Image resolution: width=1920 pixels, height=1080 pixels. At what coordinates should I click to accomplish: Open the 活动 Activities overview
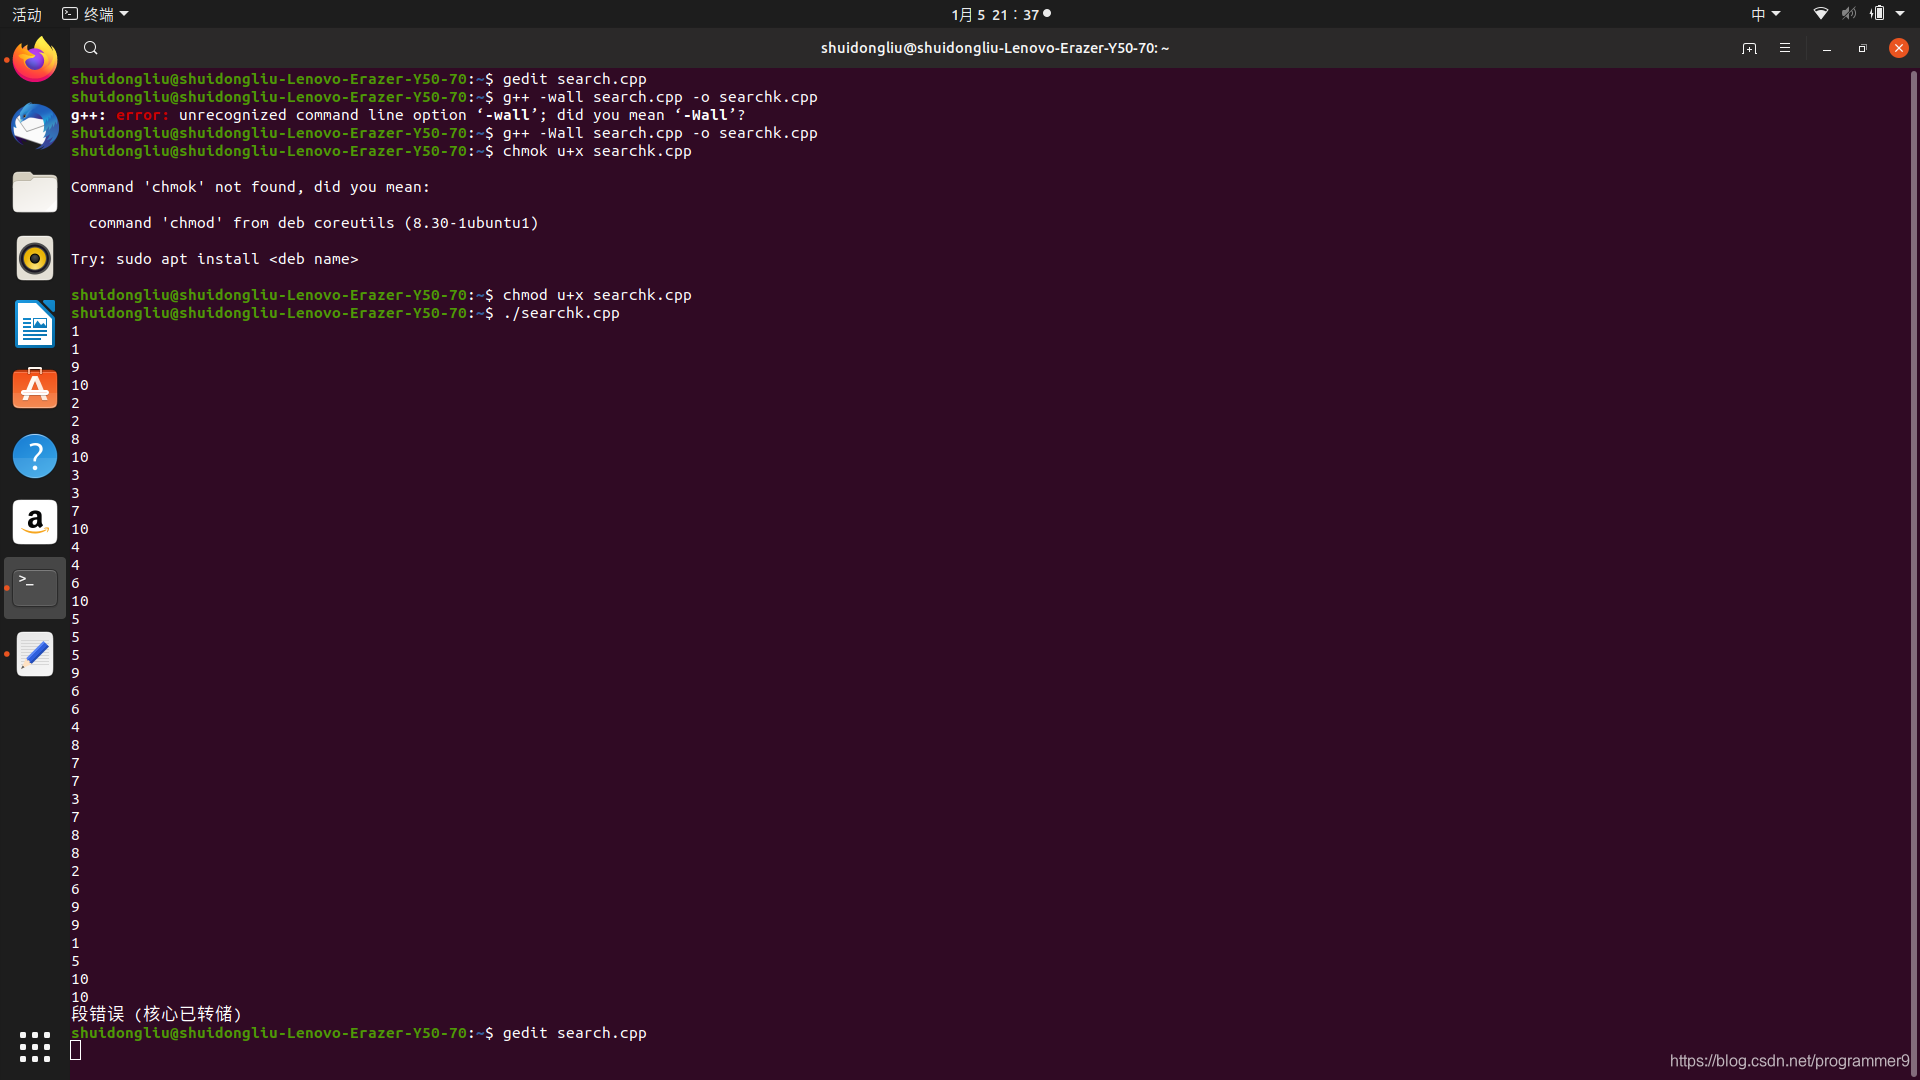coord(27,14)
